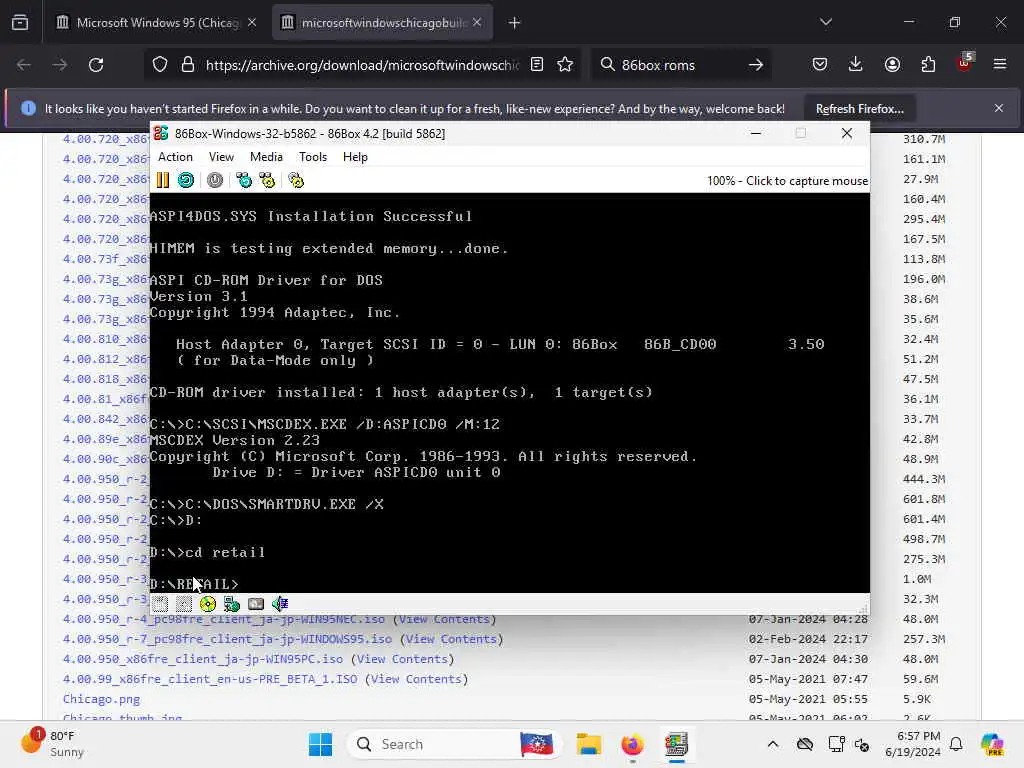Click the D:\RETAIL> prompt in emulator screen
The image size is (1024, 768).
point(194,584)
